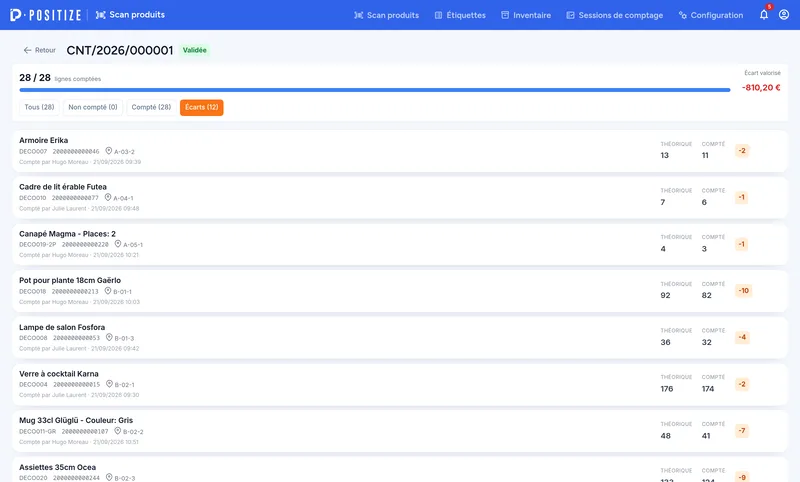Image resolution: width=800 pixels, height=482 pixels.
Task: Click the -2 gap badge of Verre à cocktail
Action: click(x=742, y=384)
